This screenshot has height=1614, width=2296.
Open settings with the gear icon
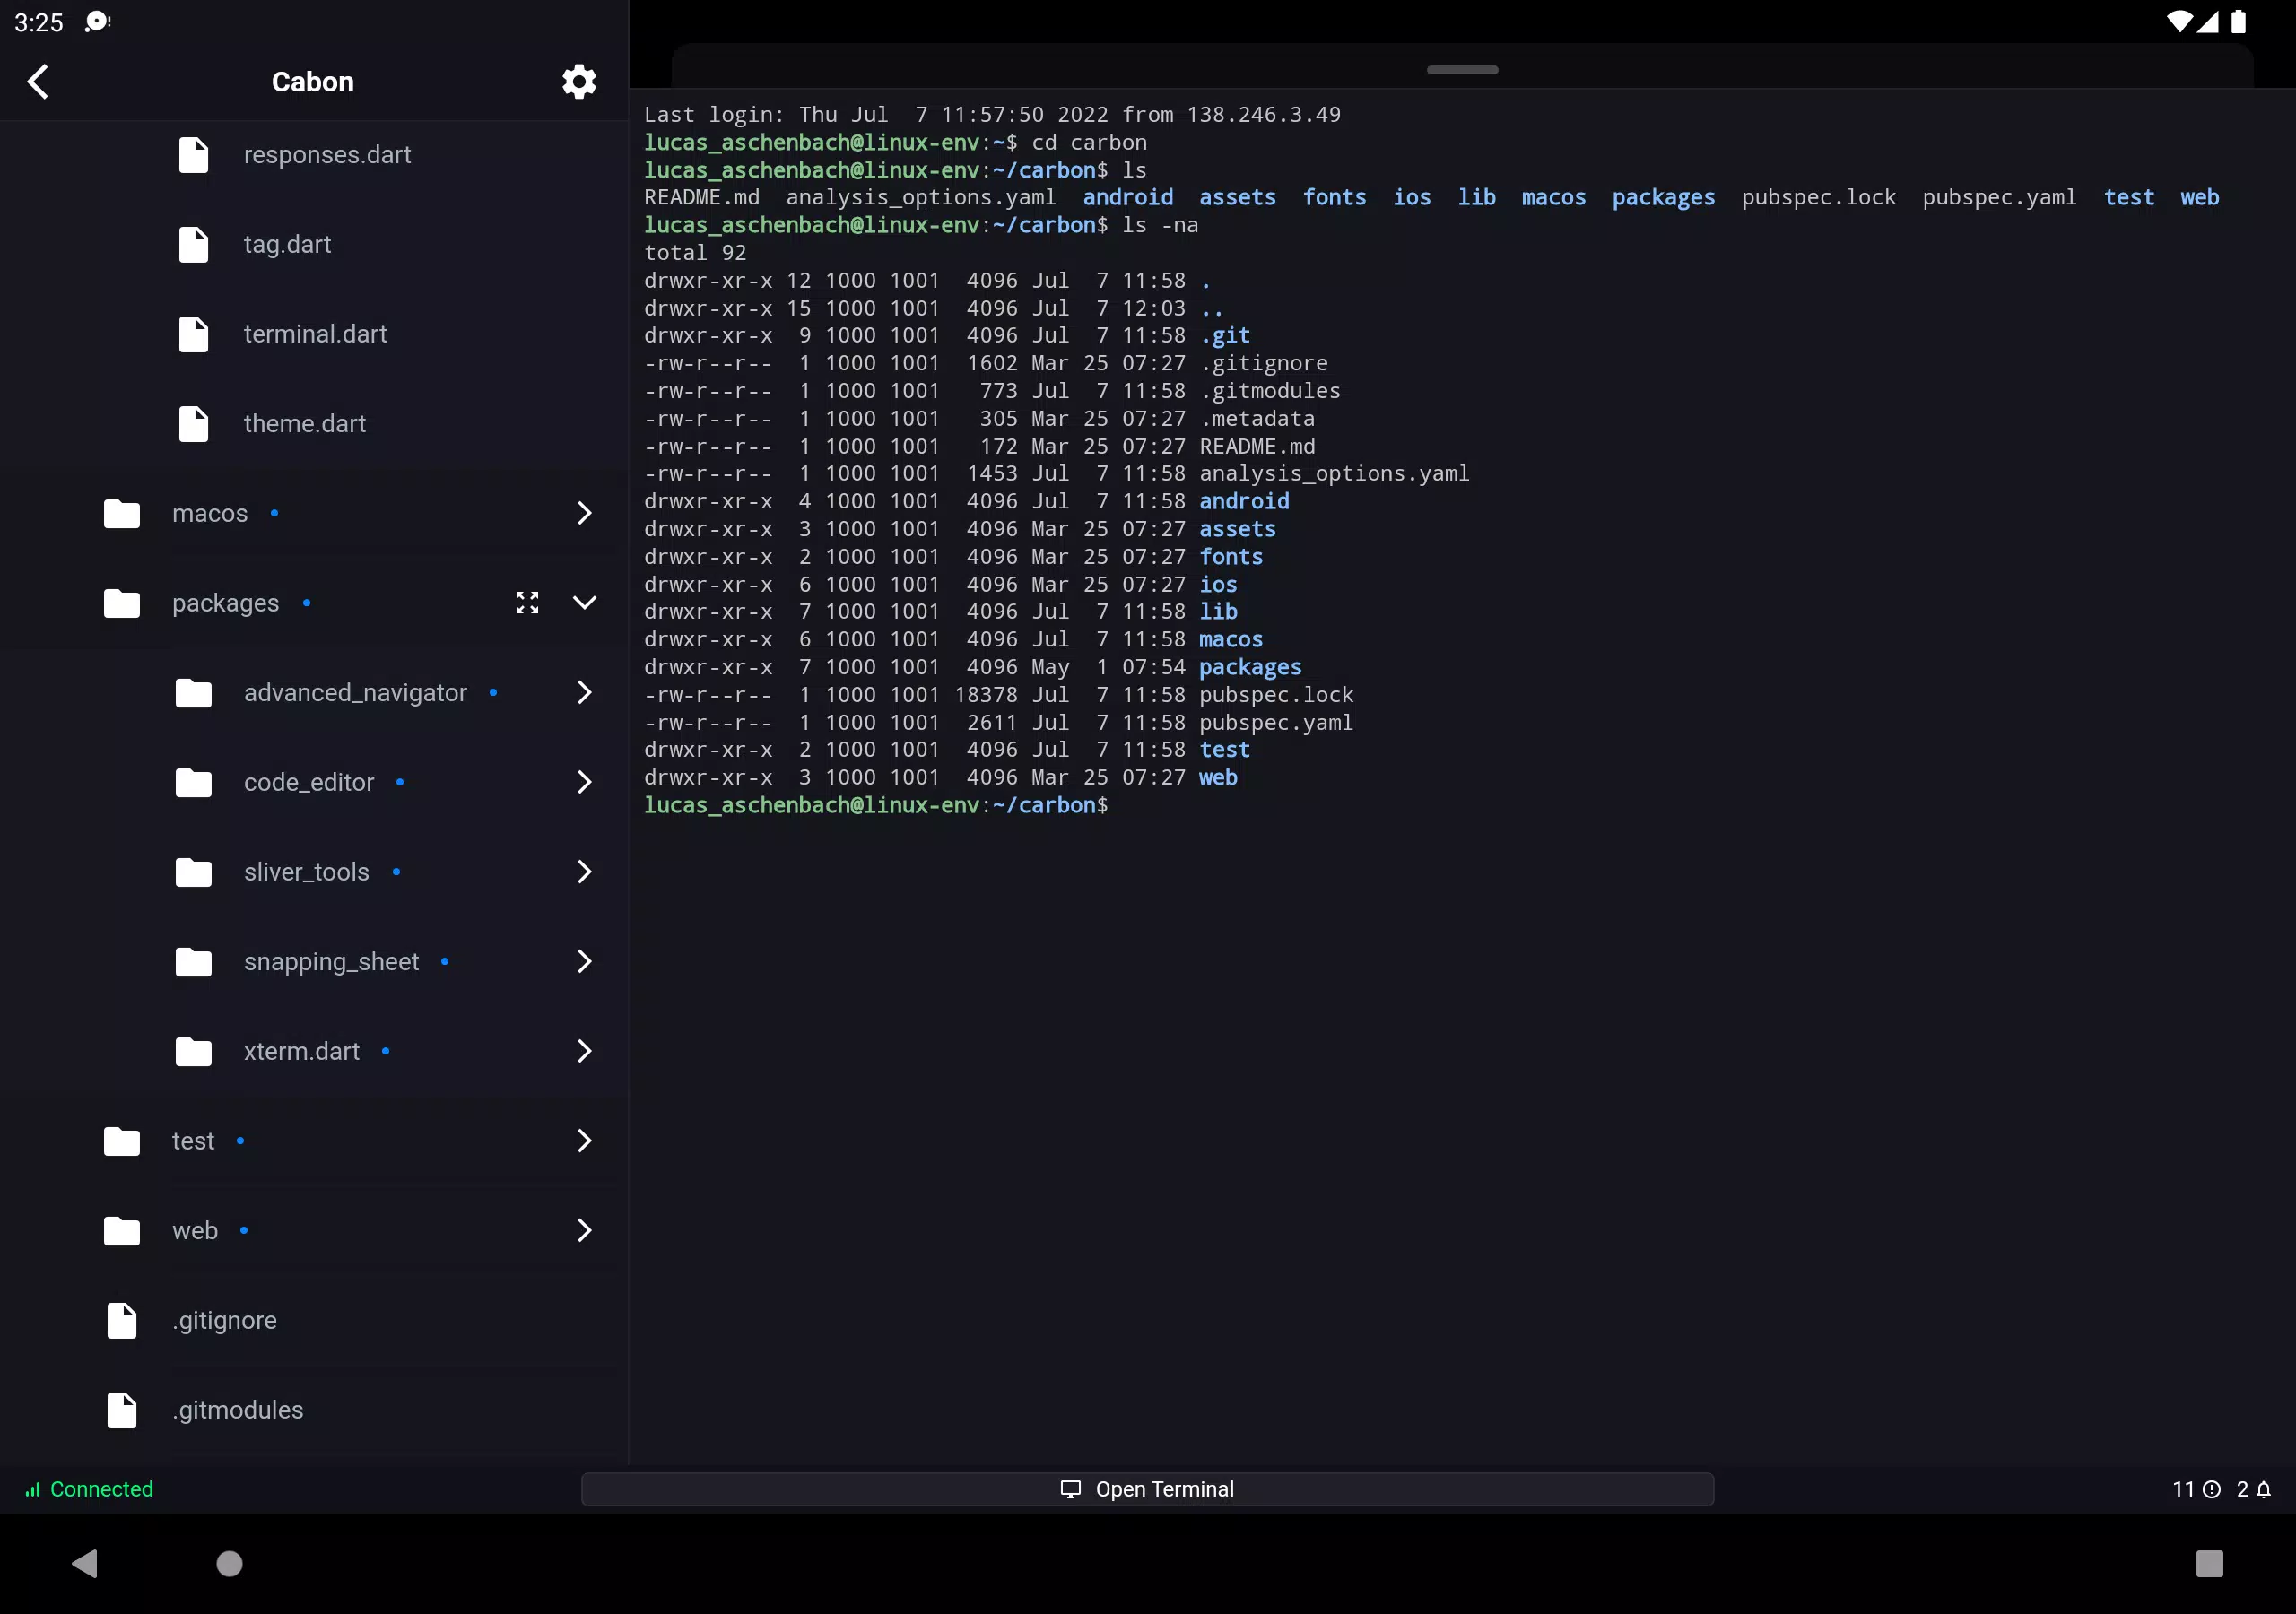pyautogui.click(x=579, y=81)
